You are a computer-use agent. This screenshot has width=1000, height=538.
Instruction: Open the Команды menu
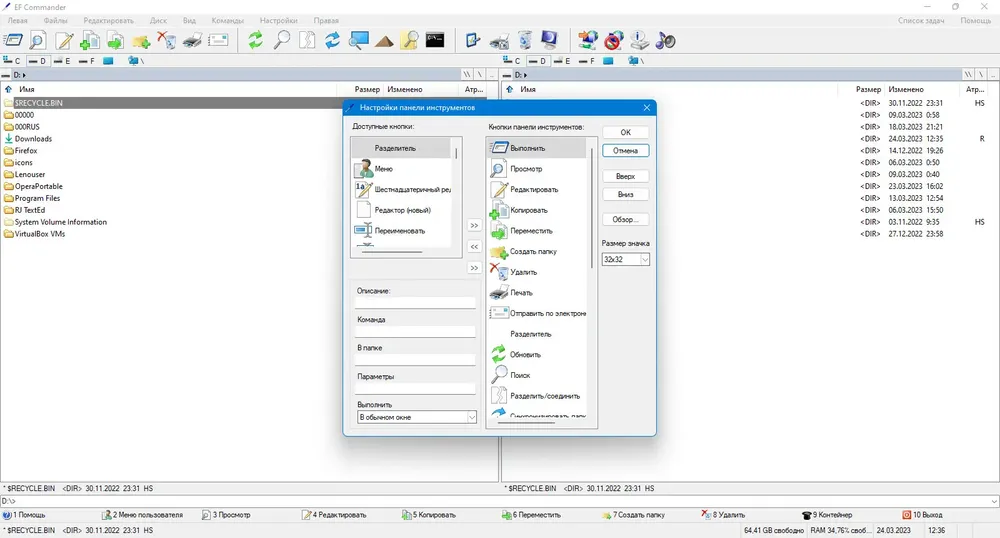[228, 20]
